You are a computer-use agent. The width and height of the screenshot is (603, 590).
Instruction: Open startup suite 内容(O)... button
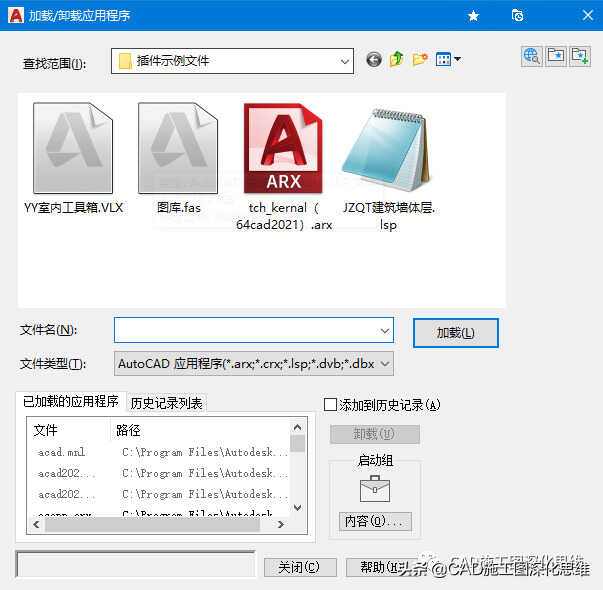tap(375, 522)
